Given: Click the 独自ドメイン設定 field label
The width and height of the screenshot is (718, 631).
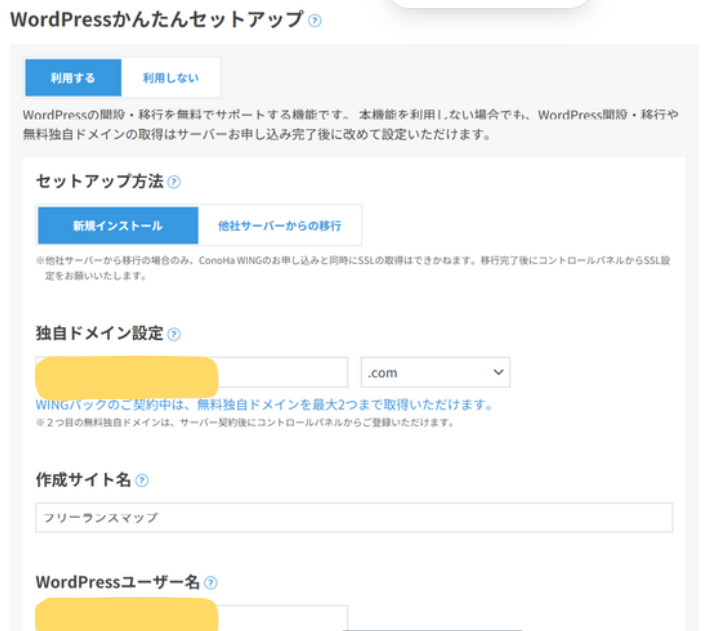Looking at the screenshot, I should [x=99, y=334].
